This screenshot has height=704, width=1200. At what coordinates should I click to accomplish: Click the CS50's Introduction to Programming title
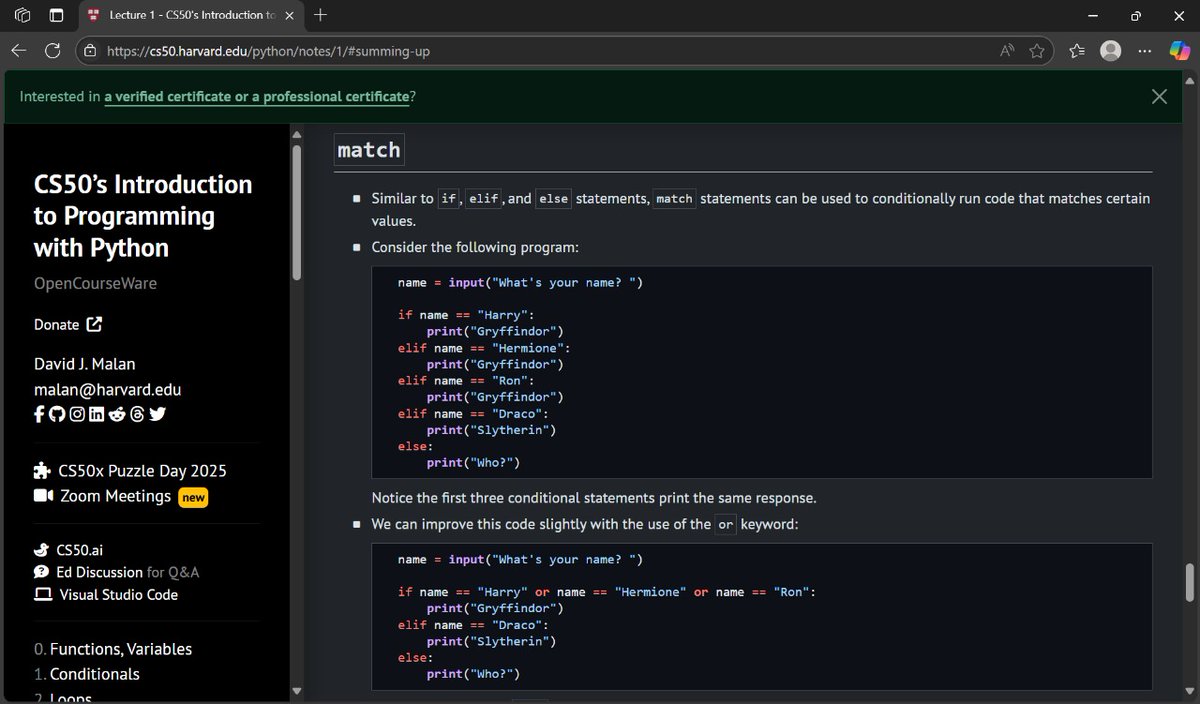point(143,216)
